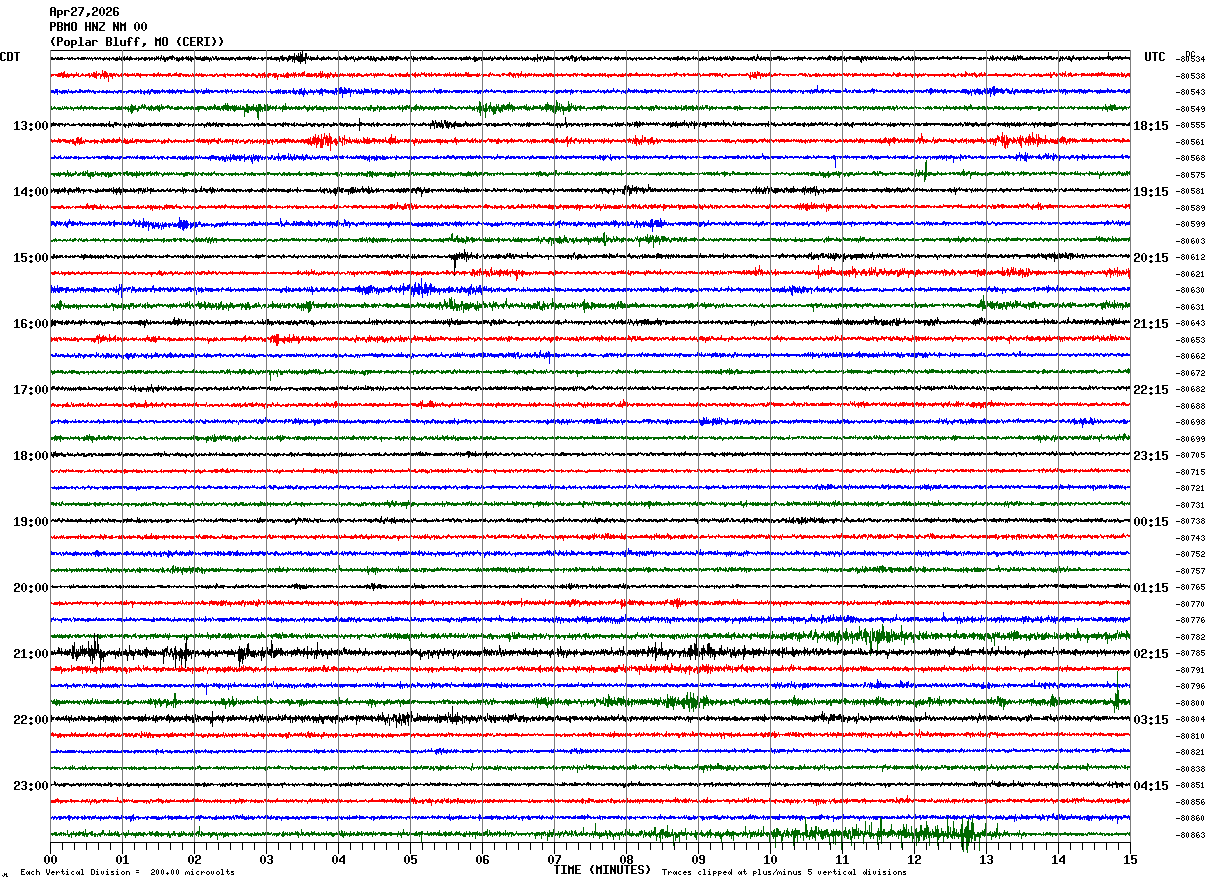
Task: Click the 20:00 CDT time label
Action: coord(31,588)
